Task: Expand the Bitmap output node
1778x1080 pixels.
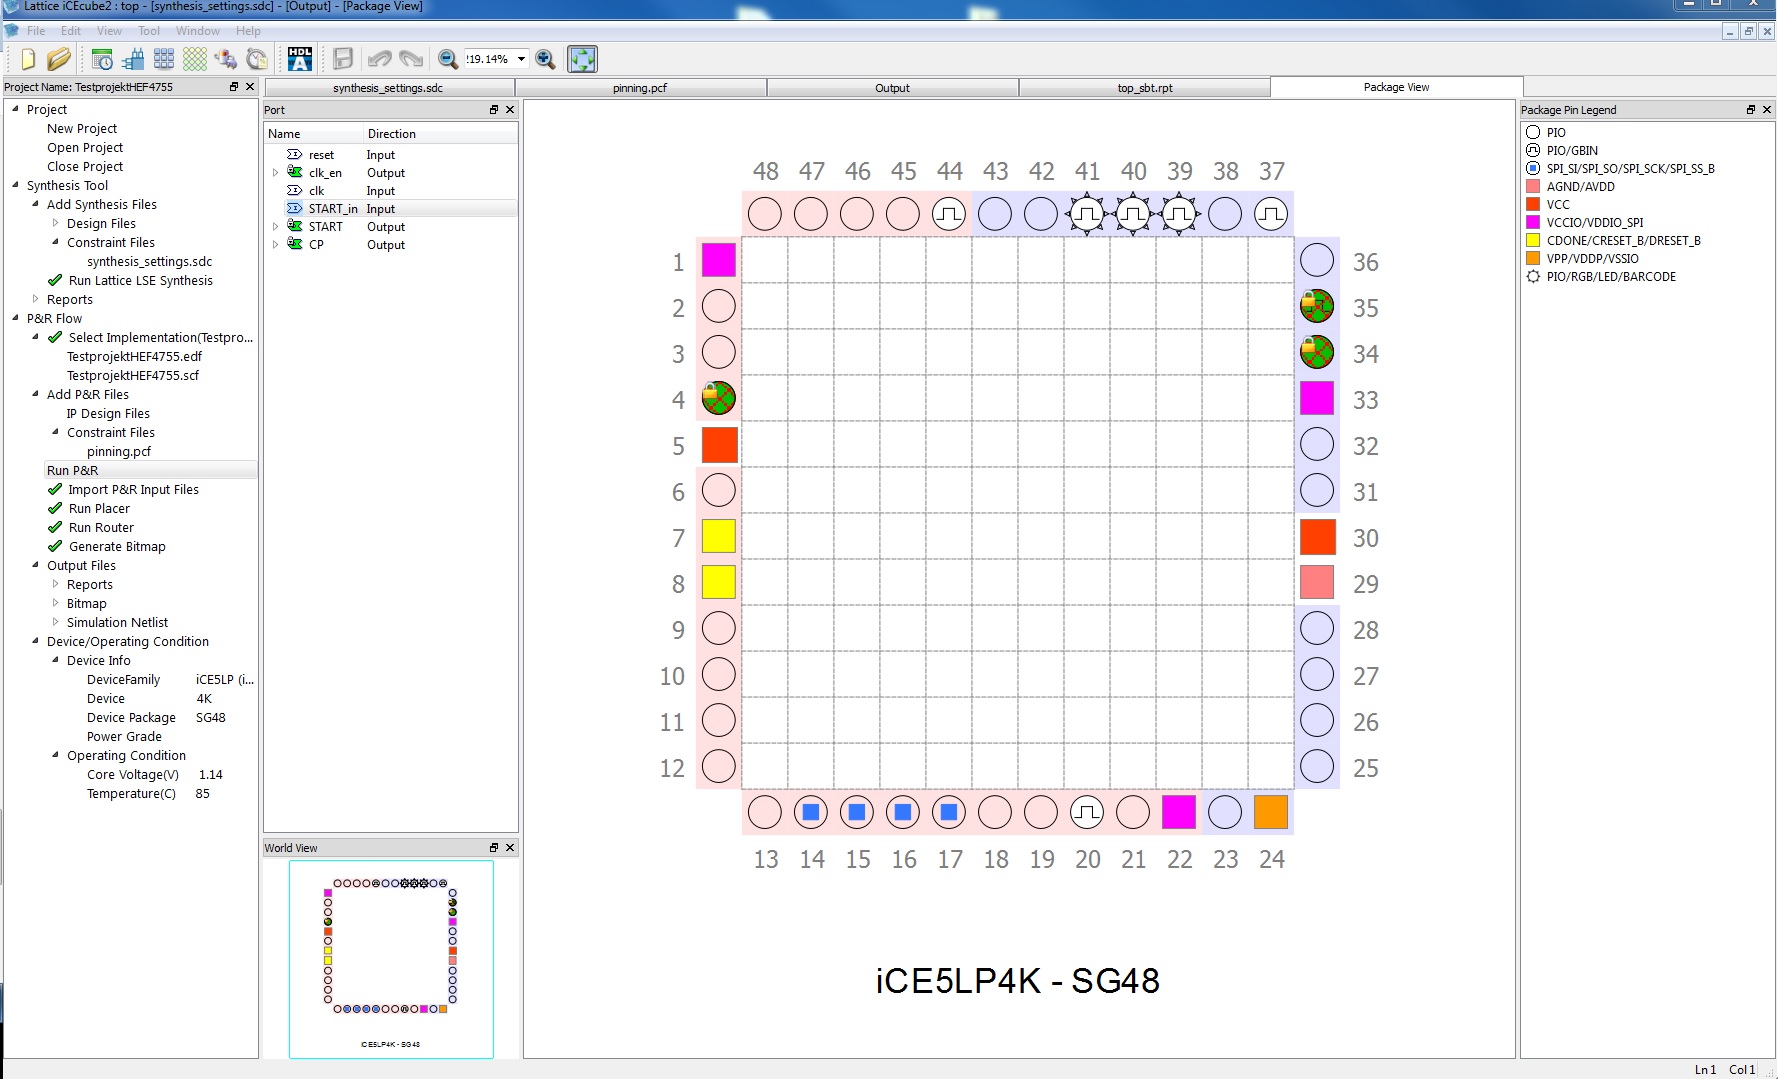Action: pyautogui.click(x=55, y=603)
